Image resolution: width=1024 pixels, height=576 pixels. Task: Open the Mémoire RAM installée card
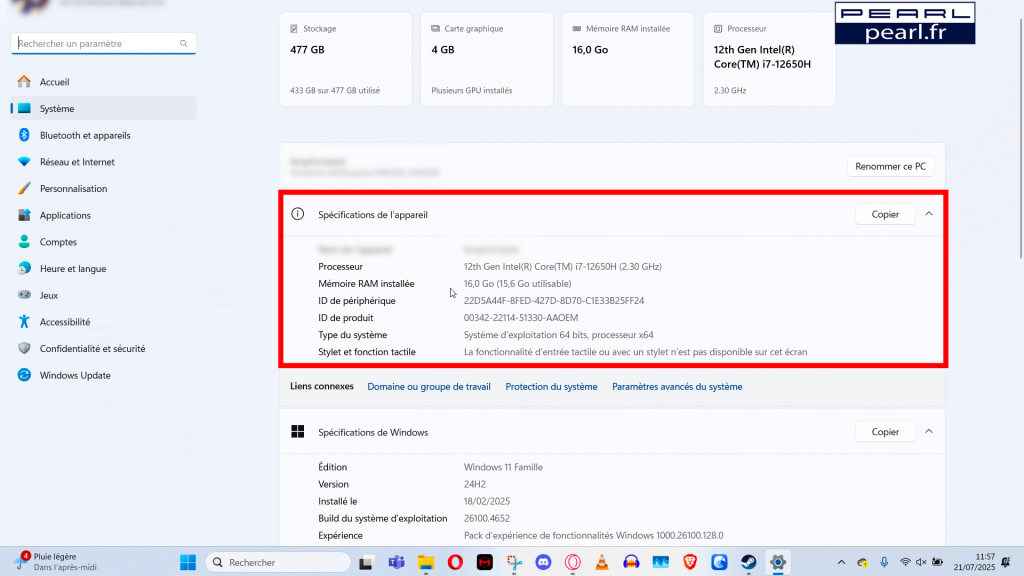click(x=628, y=59)
